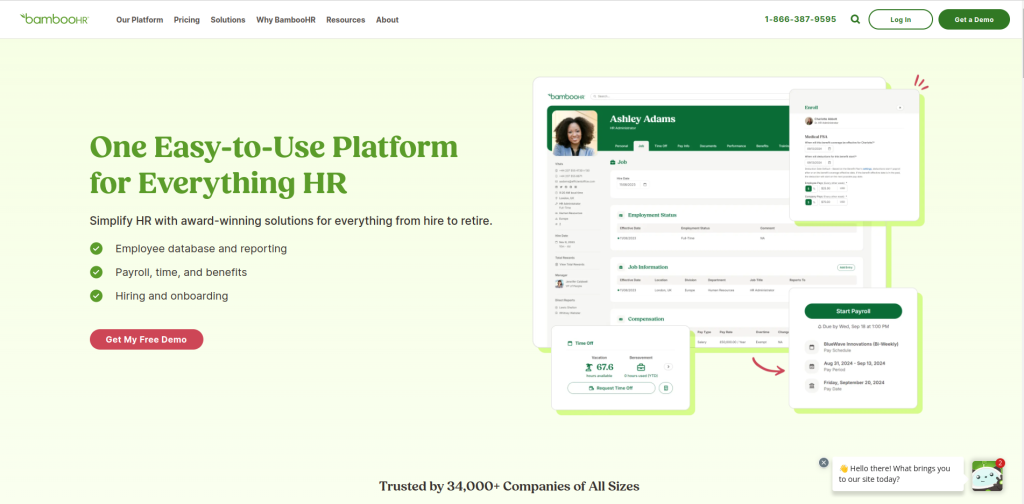Open the Why BambooHR menu item
1024x504 pixels.
(285, 20)
